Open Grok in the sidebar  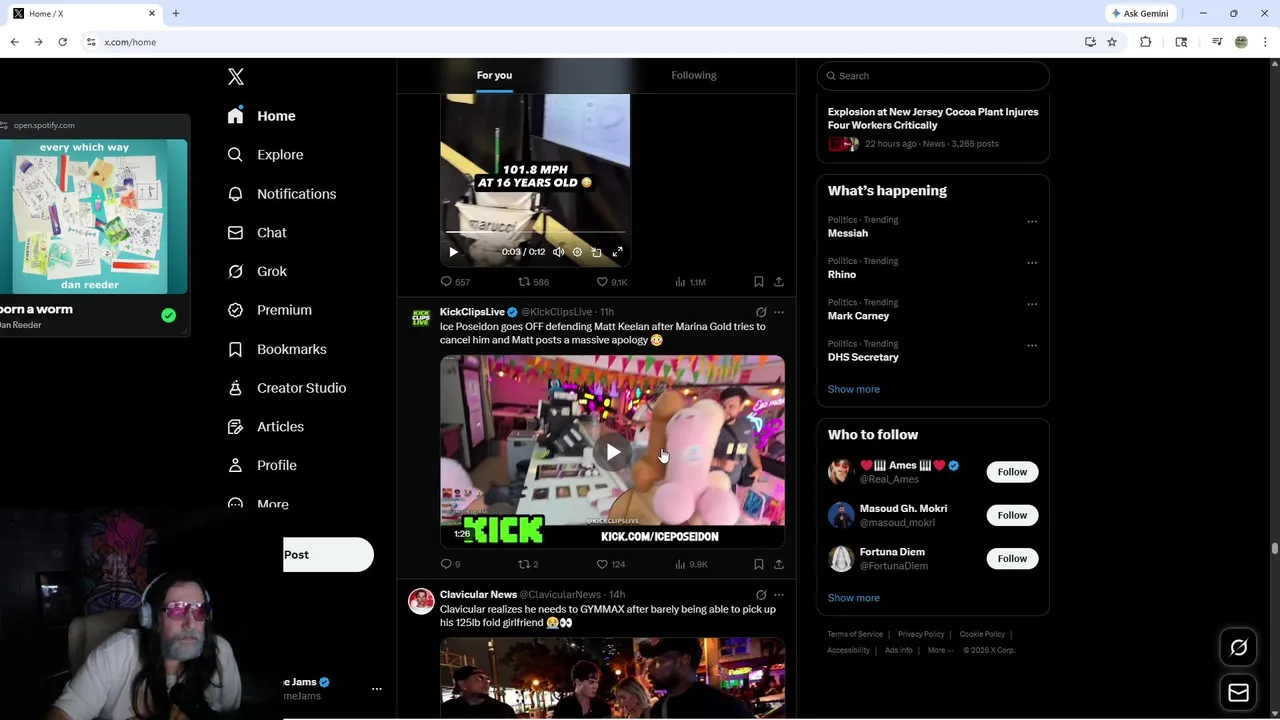(x=257, y=272)
